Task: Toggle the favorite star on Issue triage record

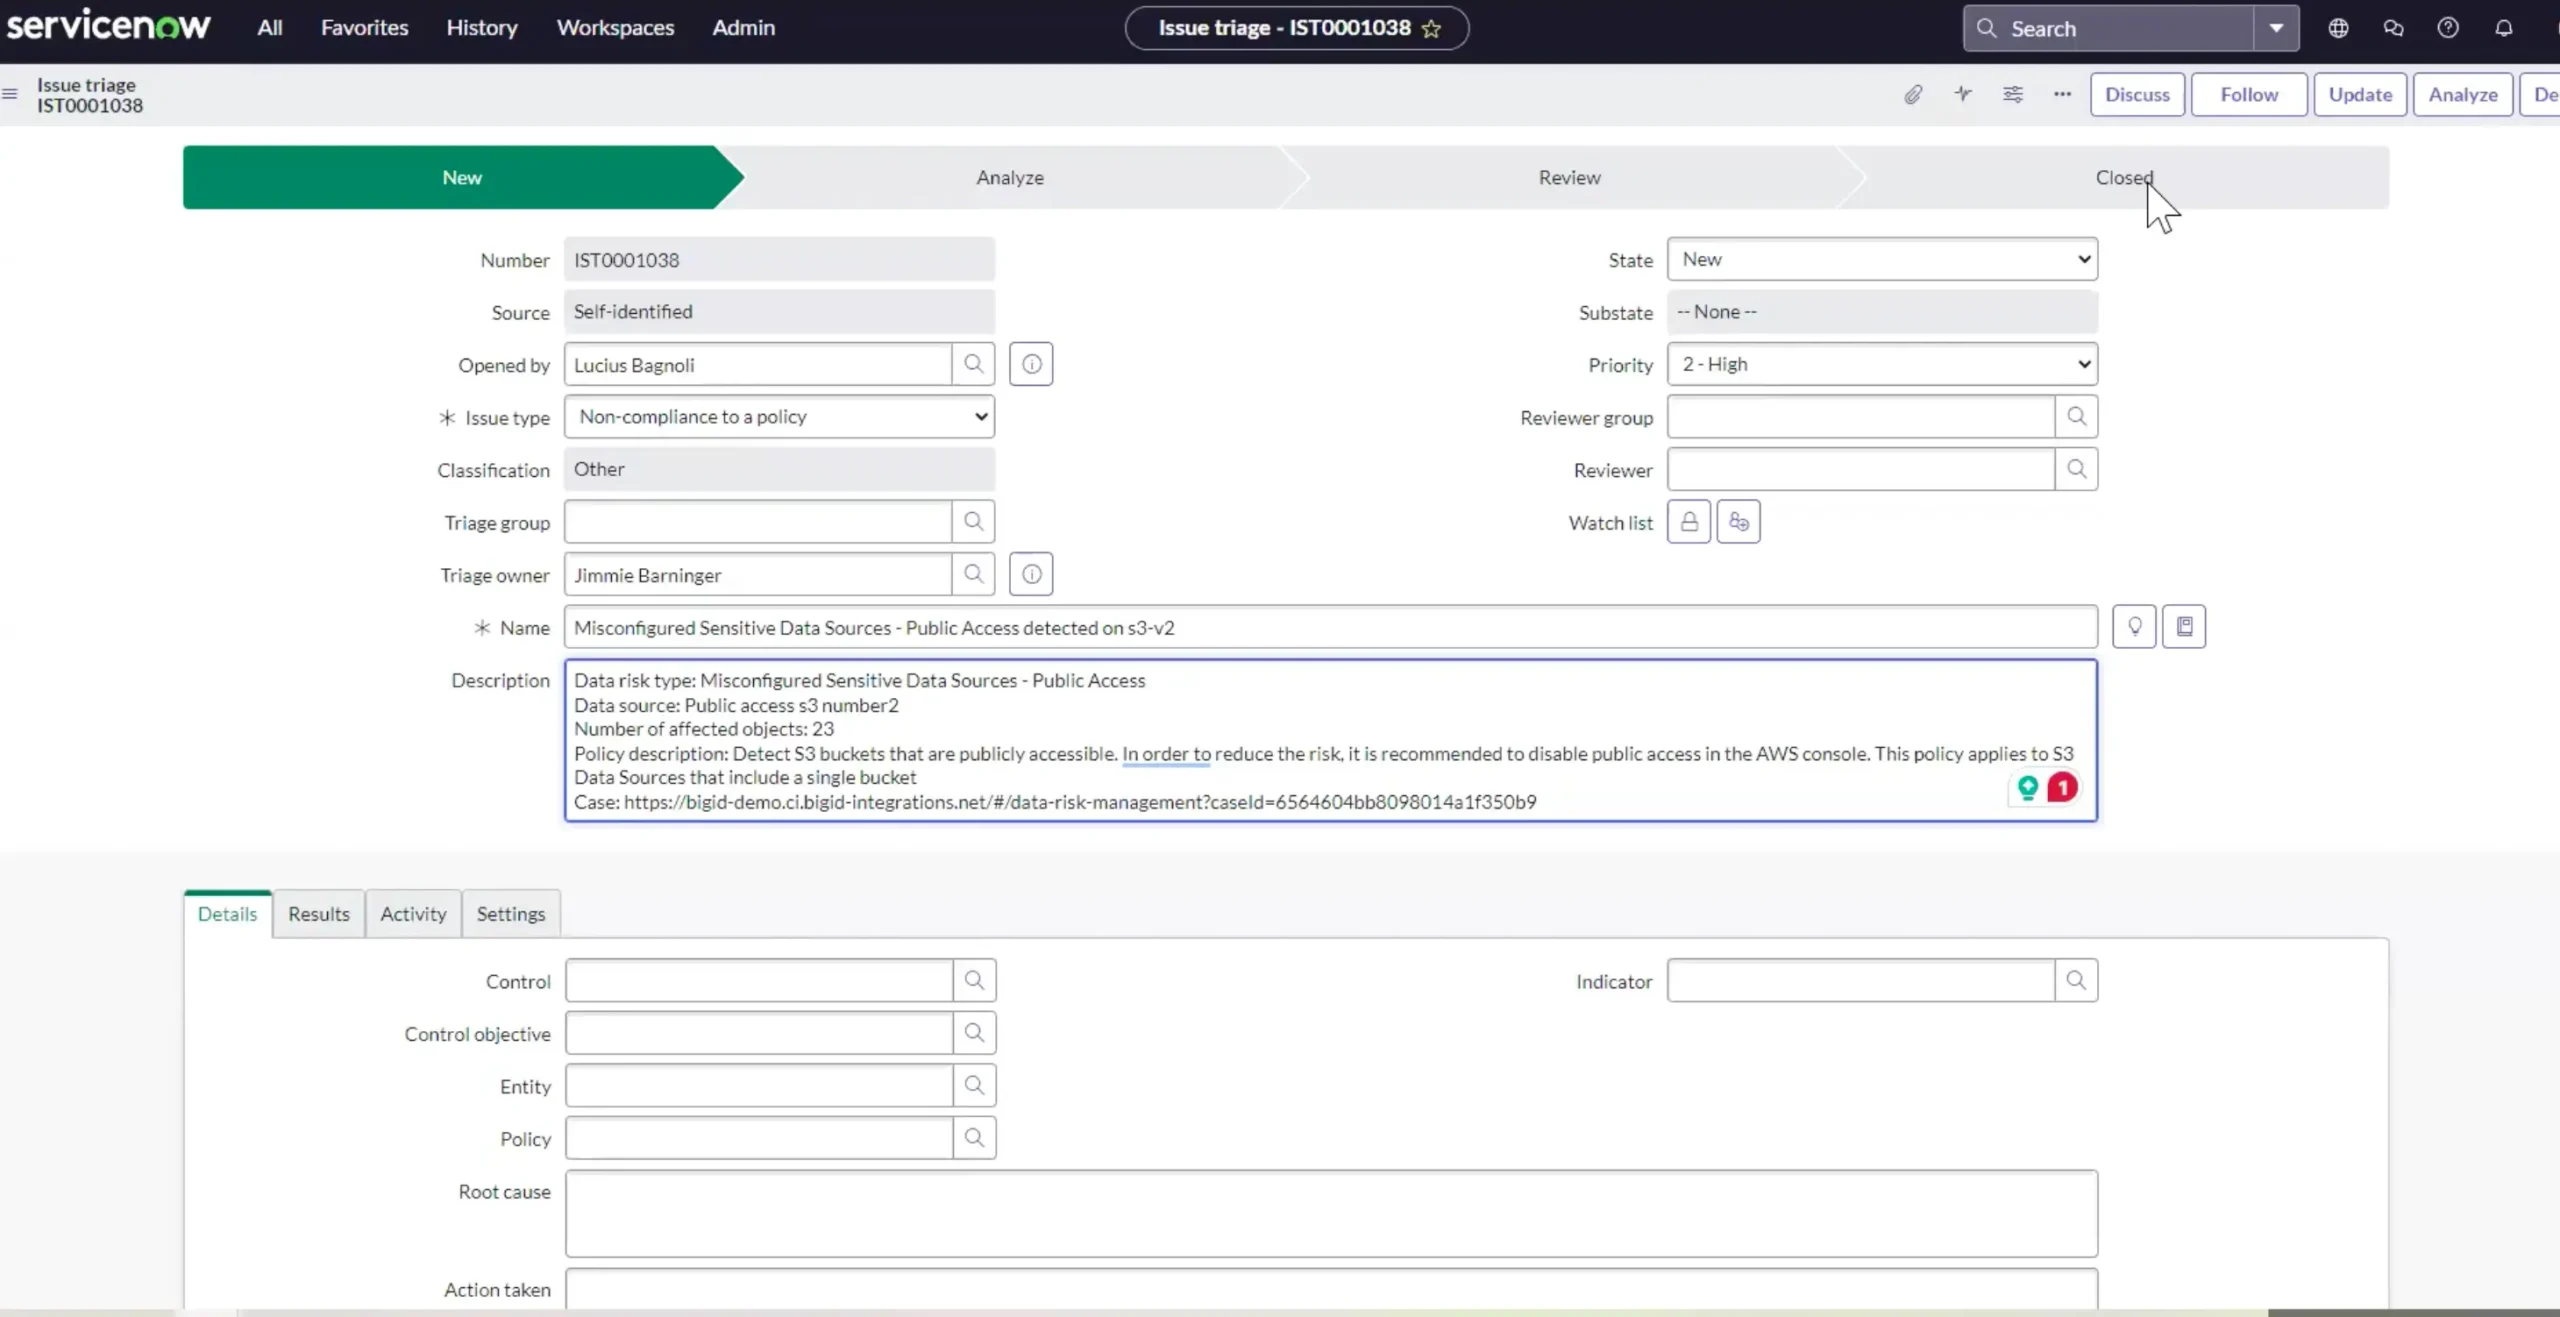Action: [1432, 28]
